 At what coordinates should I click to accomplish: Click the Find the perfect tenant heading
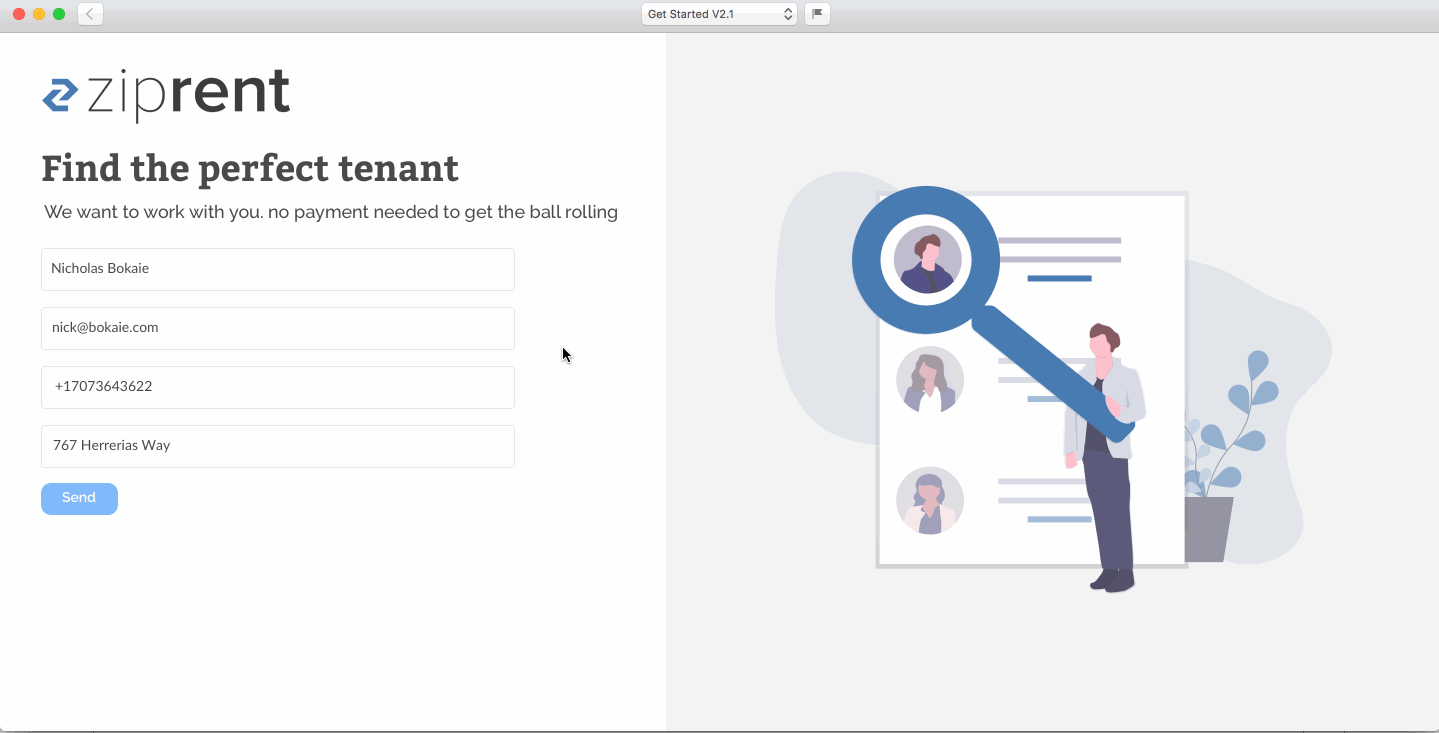point(250,168)
